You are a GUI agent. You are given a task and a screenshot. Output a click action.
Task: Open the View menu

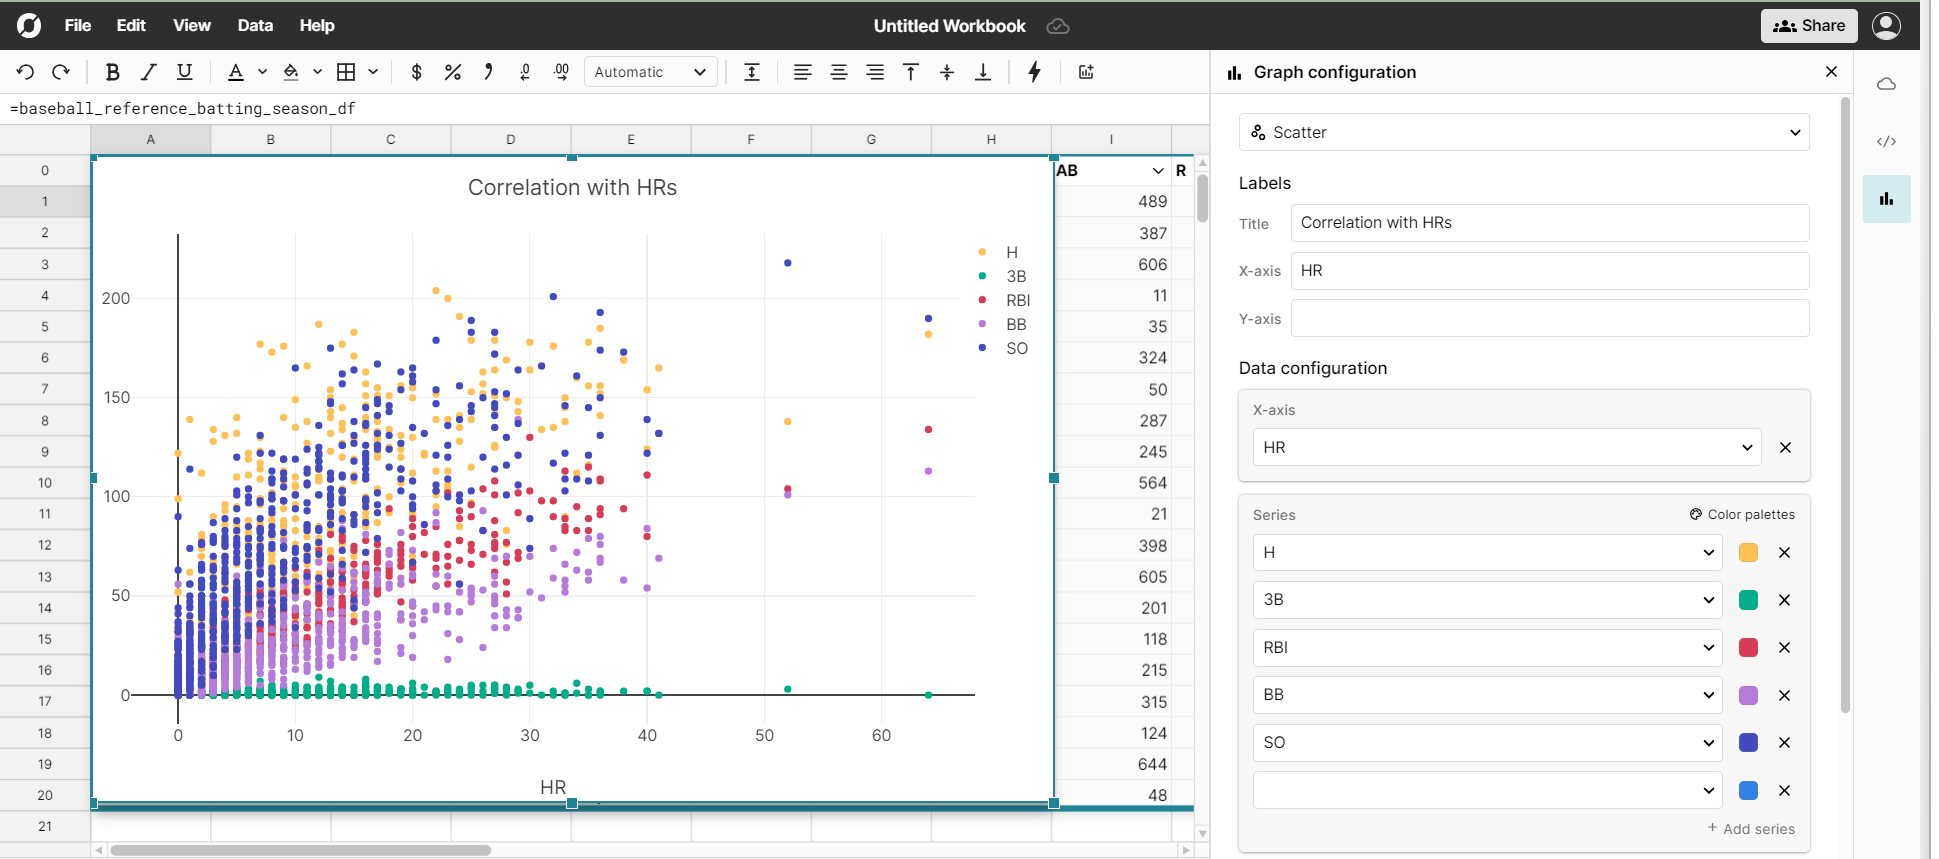coord(191,26)
